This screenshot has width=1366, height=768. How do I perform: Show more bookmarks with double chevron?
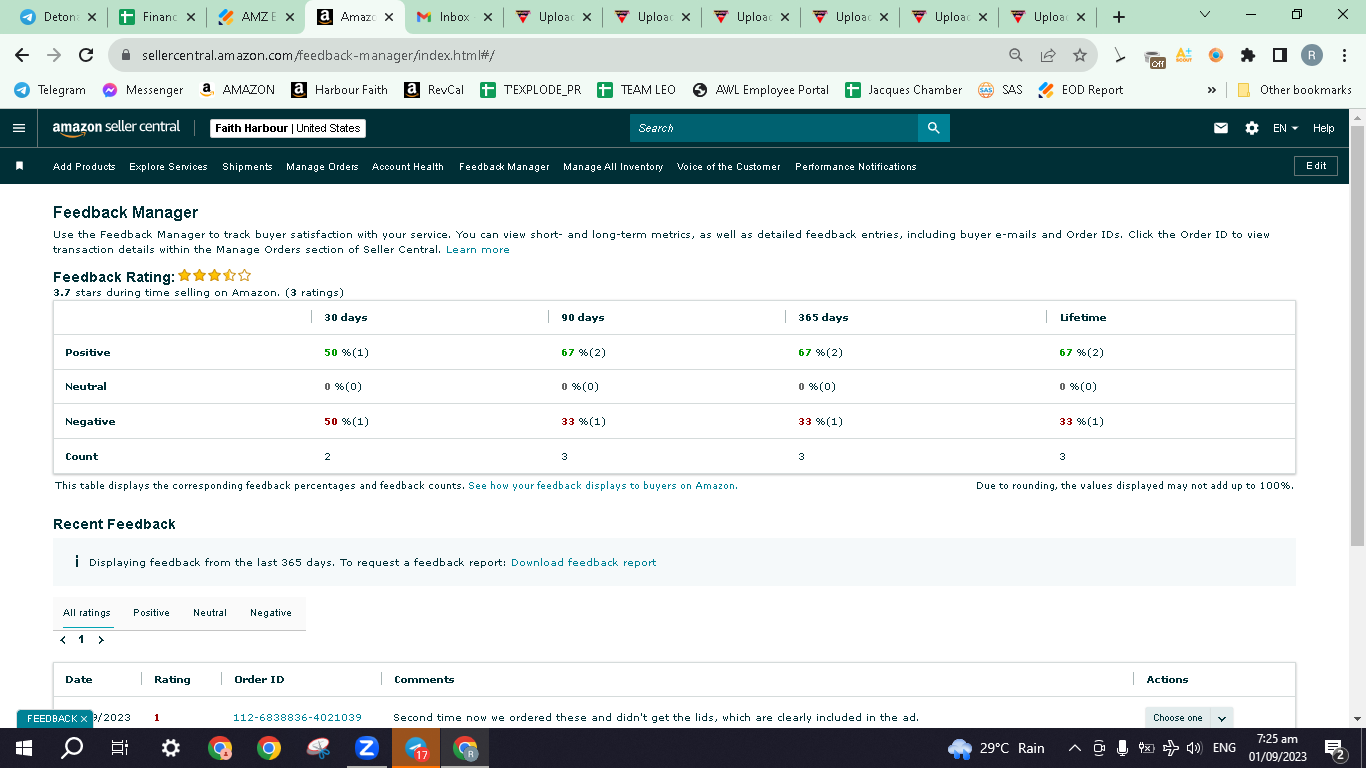[1211, 90]
